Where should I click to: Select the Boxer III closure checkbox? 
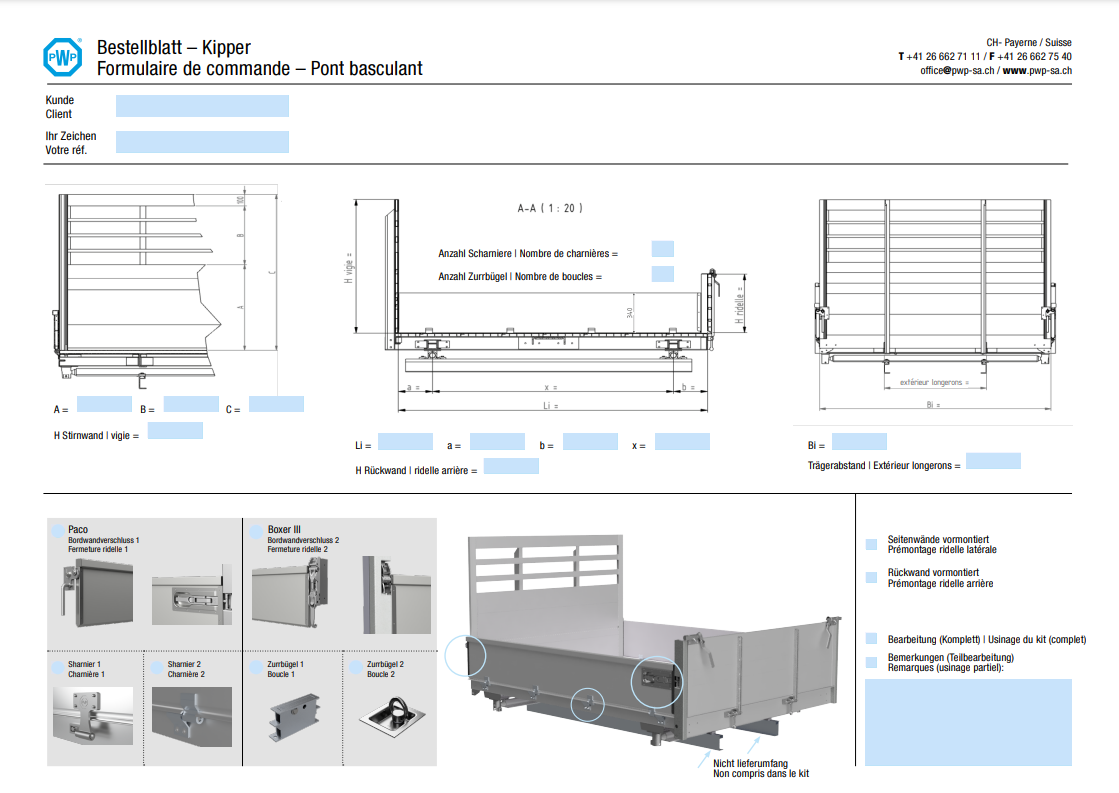click(x=256, y=529)
